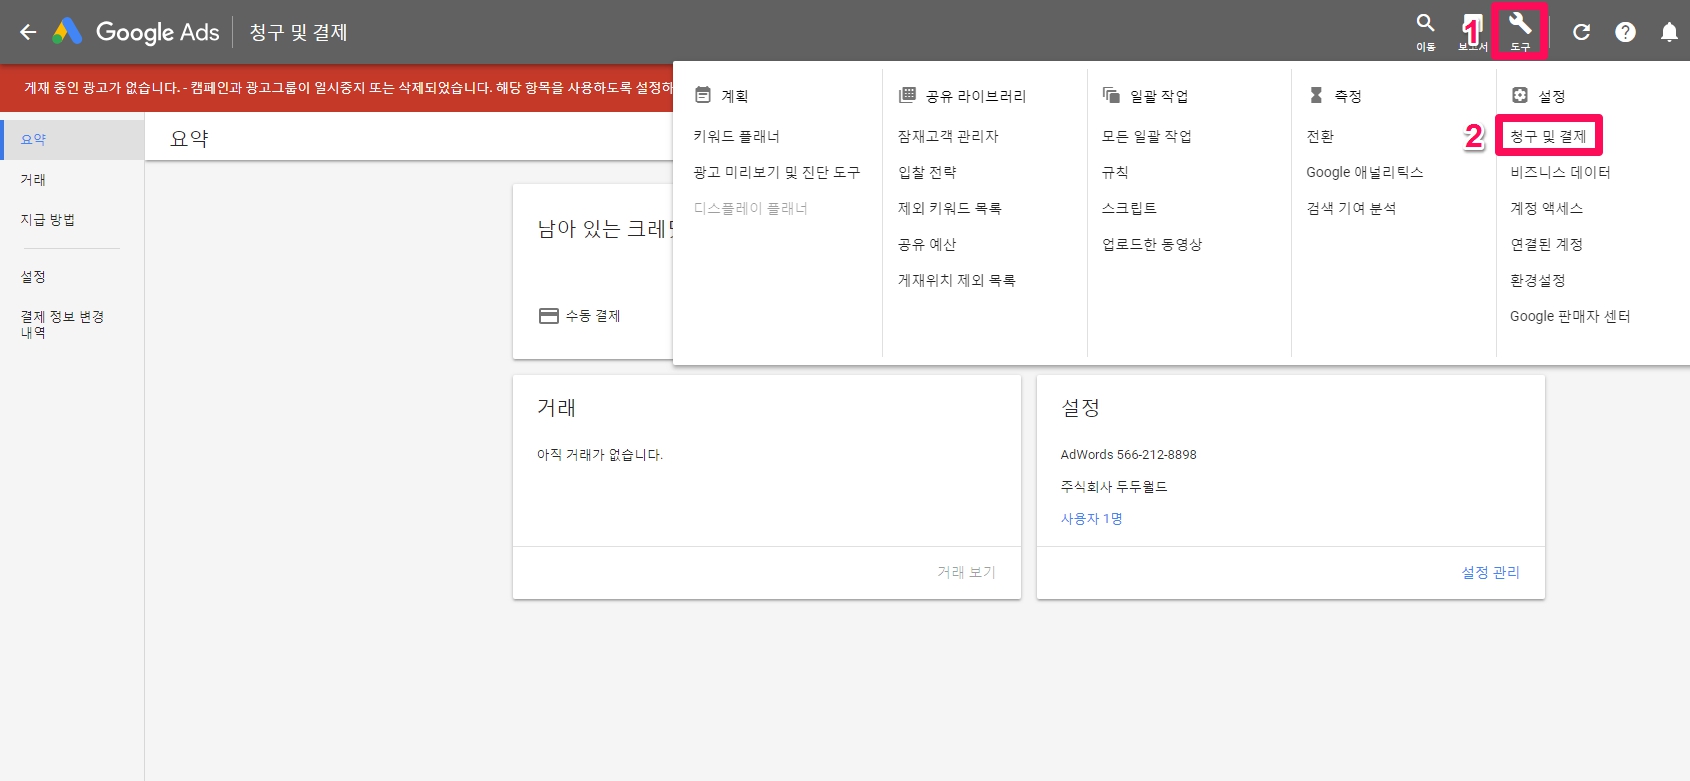This screenshot has width=1690, height=781.
Task: Click the 사용자 1명 link
Action: pyautogui.click(x=1091, y=519)
